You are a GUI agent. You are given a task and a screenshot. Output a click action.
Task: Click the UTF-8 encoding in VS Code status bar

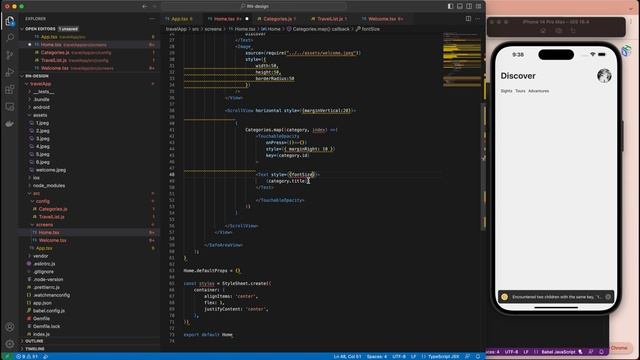[399, 356]
